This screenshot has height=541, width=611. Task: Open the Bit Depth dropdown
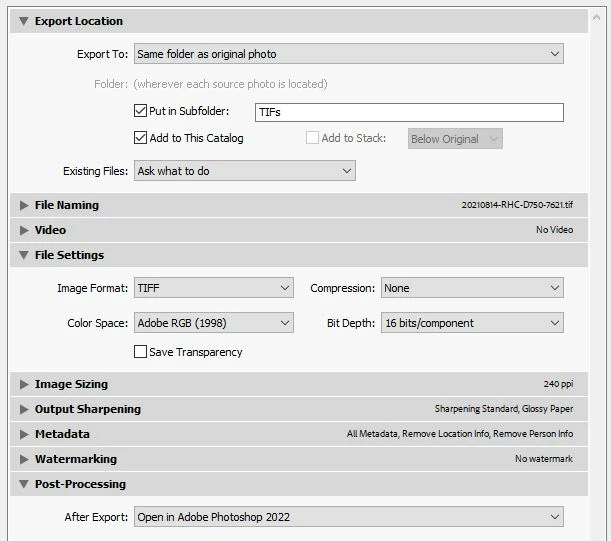pyautogui.click(x=472, y=323)
